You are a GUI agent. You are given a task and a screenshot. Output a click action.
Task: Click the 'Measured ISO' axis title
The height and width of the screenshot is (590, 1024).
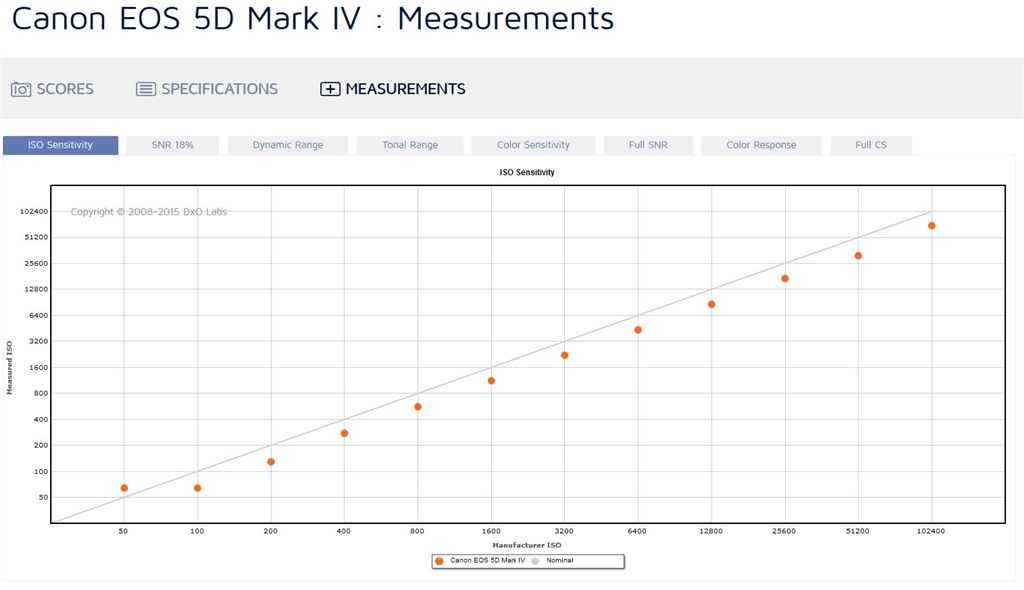[9, 367]
